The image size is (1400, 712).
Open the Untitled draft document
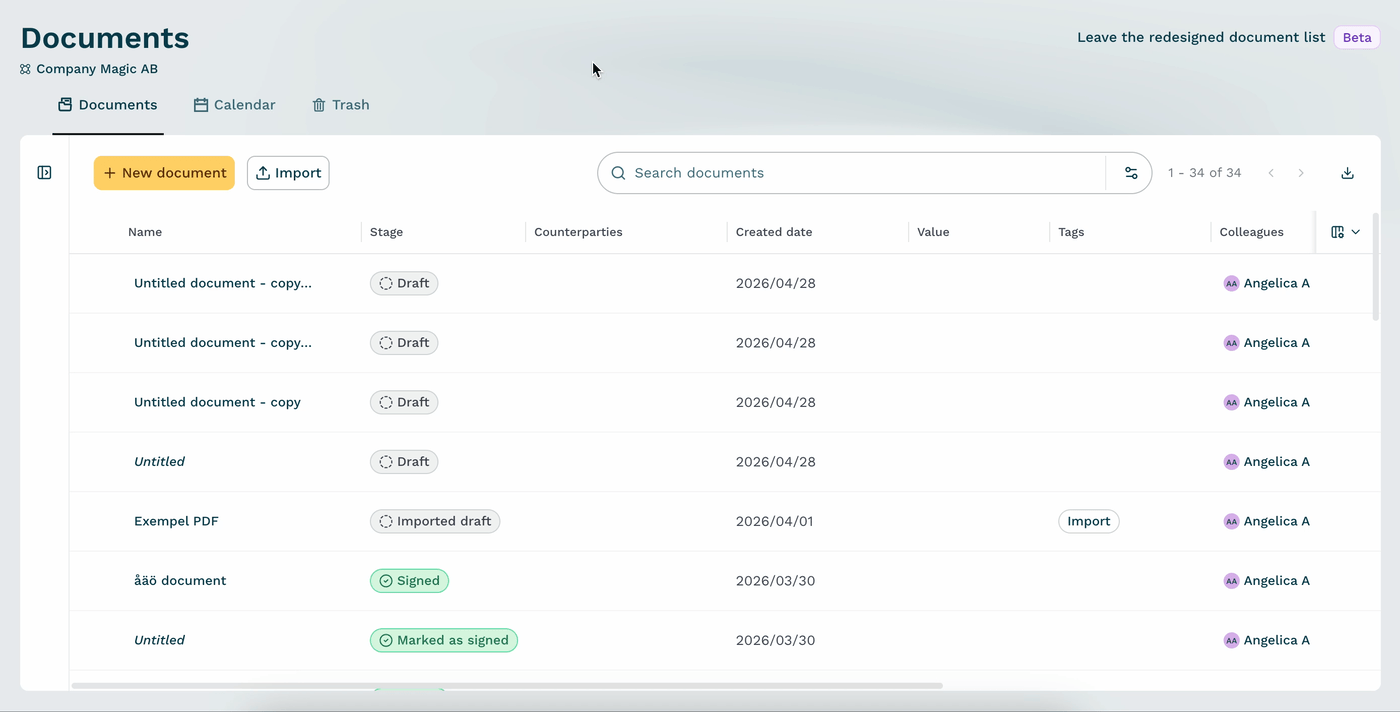click(159, 462)
